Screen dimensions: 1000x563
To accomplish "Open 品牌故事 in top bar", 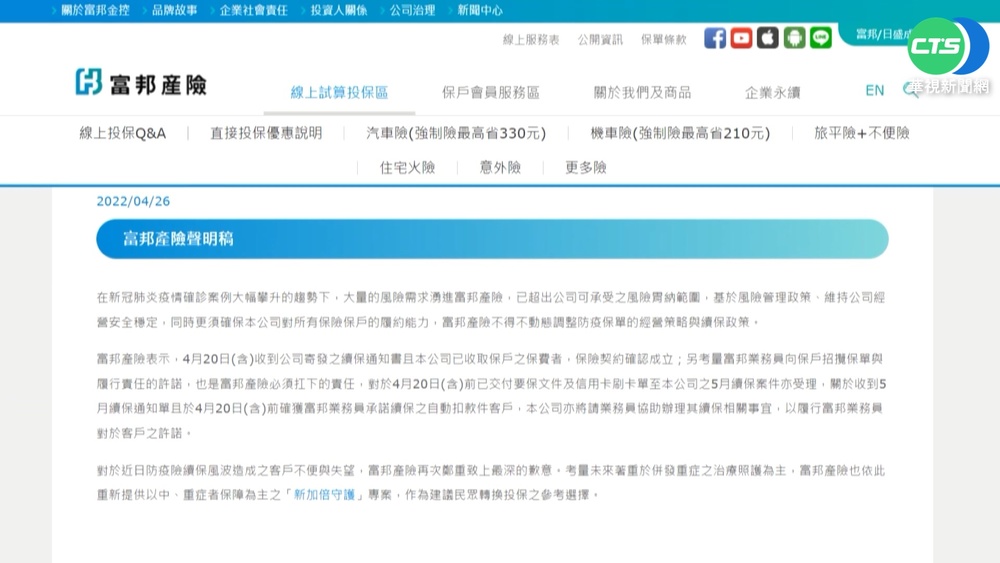I will pos(174,10).
